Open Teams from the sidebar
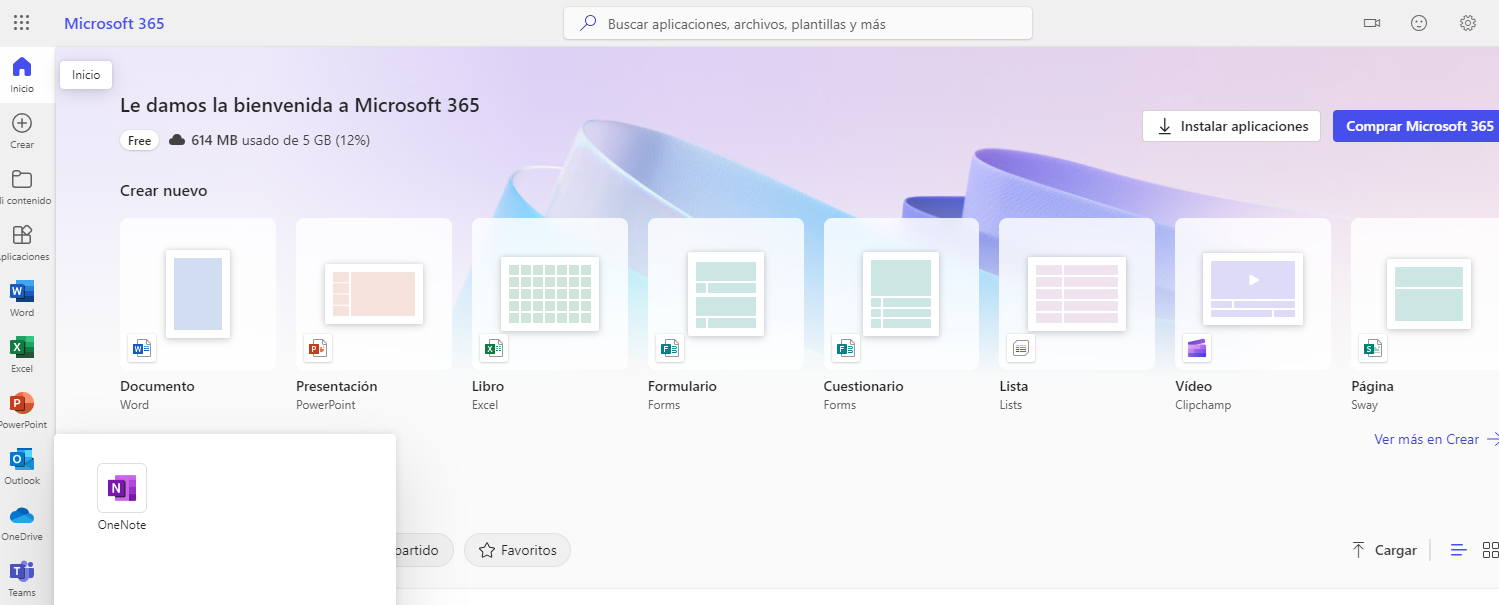This screenshot has height=605, width=1499. coord(22,579)
